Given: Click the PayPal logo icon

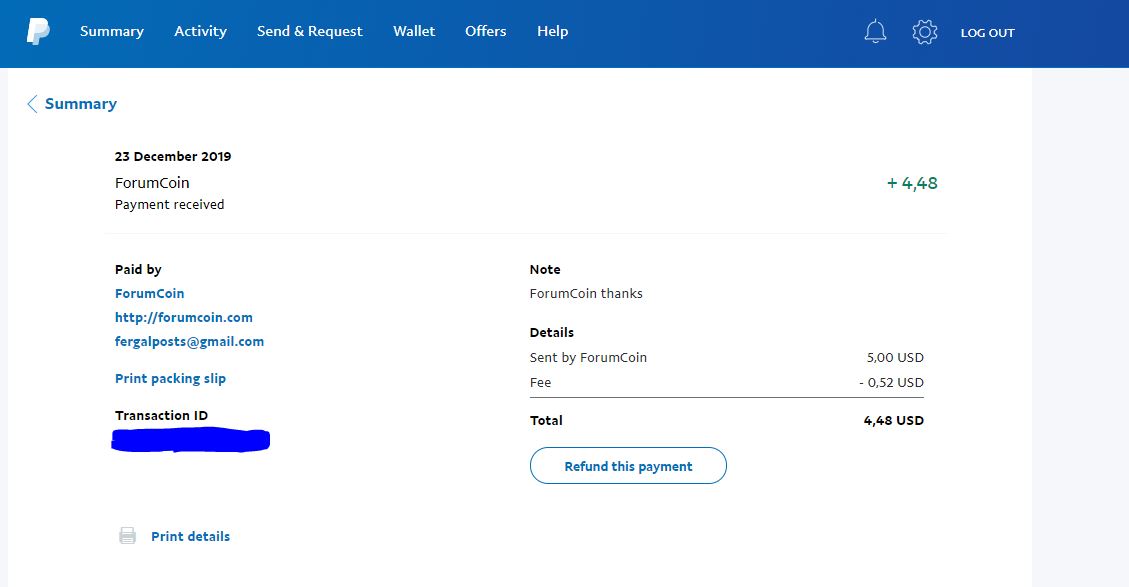Looking at the screenshot, I should click(x=38, y=32).
